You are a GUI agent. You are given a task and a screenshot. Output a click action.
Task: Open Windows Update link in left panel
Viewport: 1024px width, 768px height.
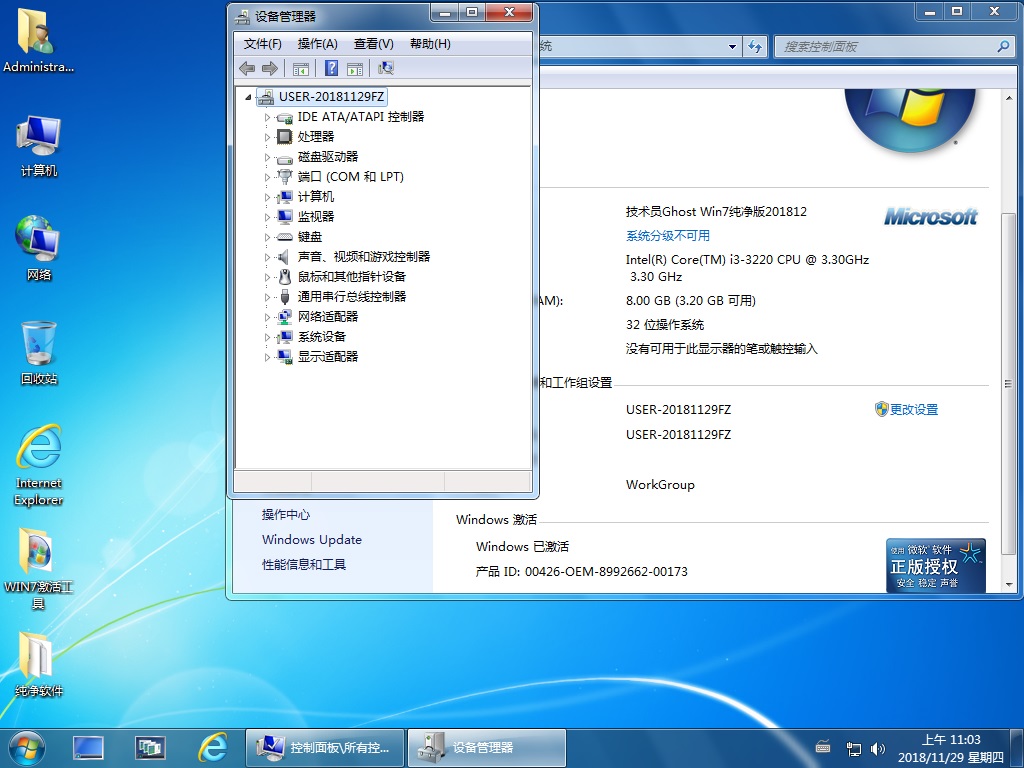311,540
